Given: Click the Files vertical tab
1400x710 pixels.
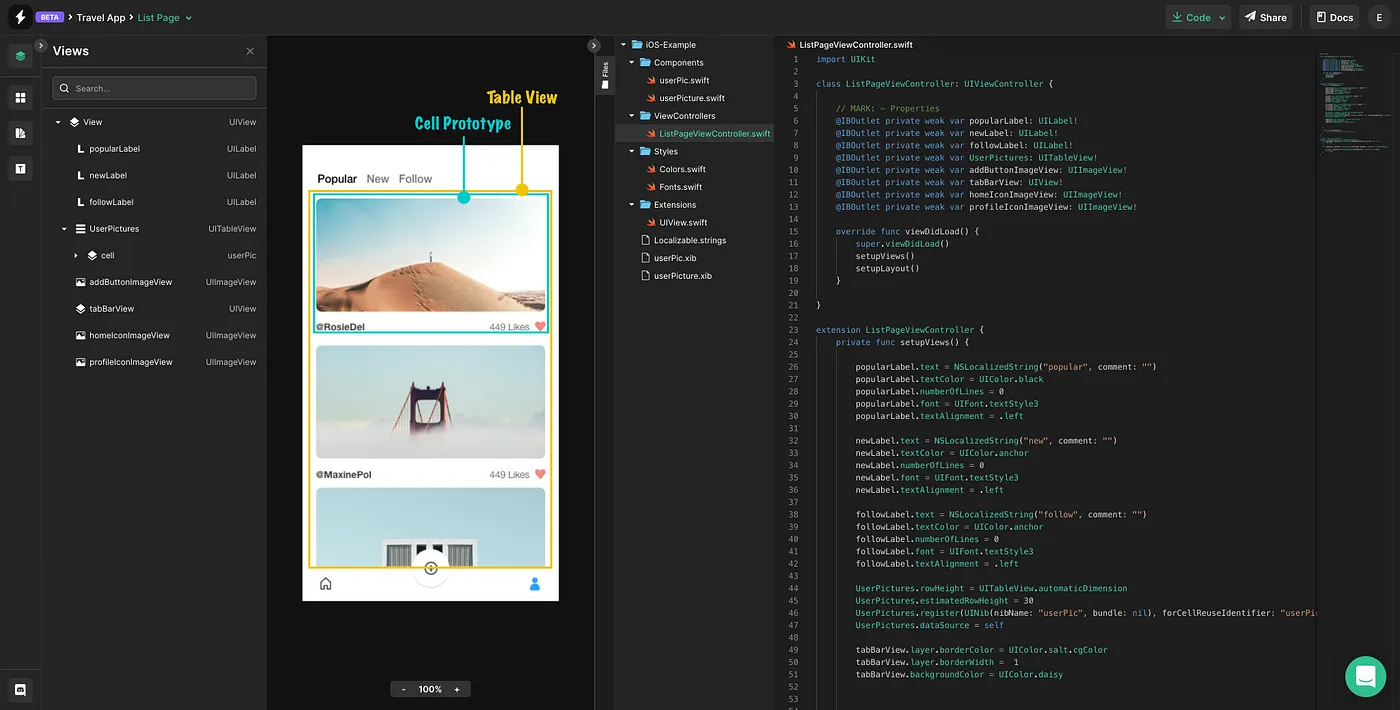Looking at the screenshot, I should pyautogui.click(x=604, y=75).
